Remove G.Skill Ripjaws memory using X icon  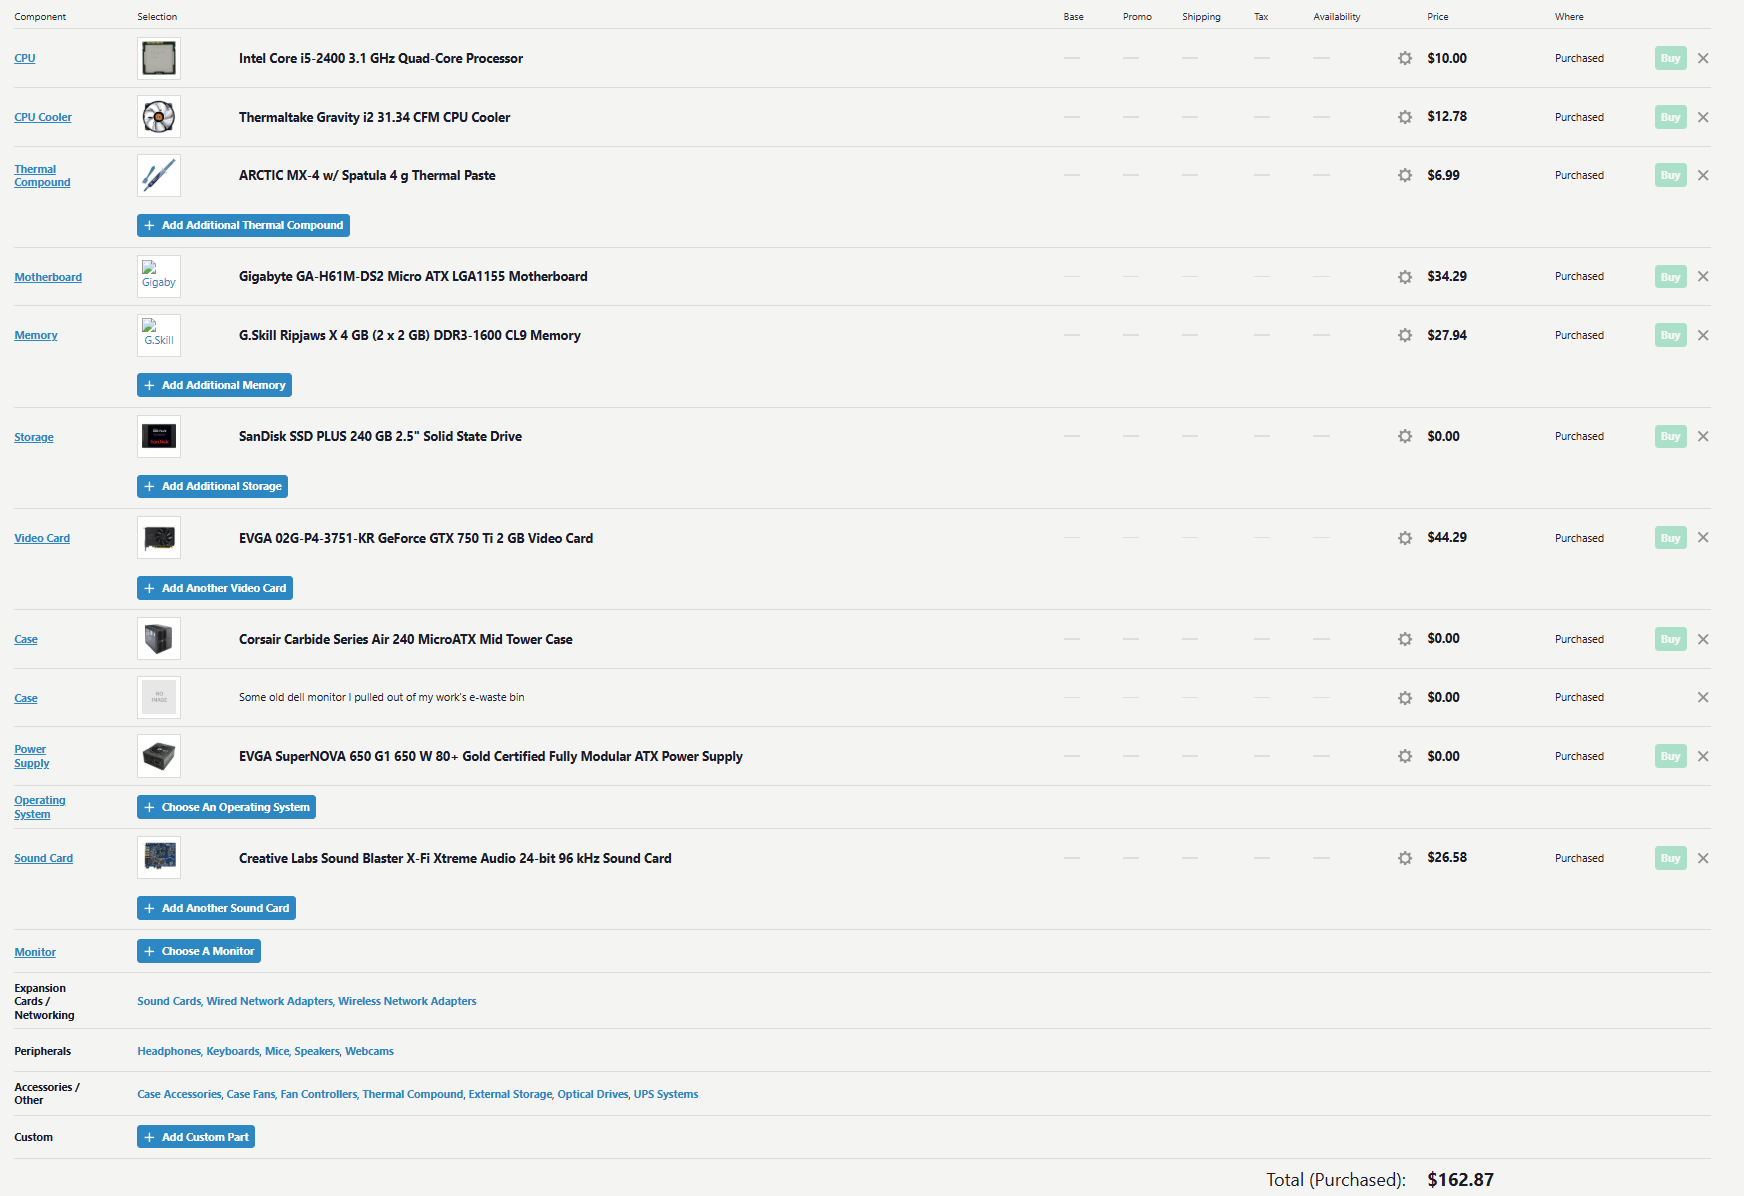coord(1703,335)
